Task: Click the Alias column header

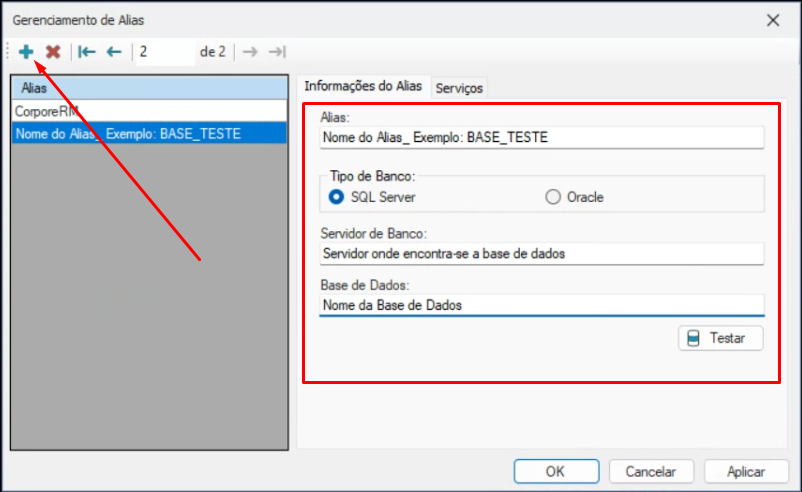Action: click(x=149, y=88)
